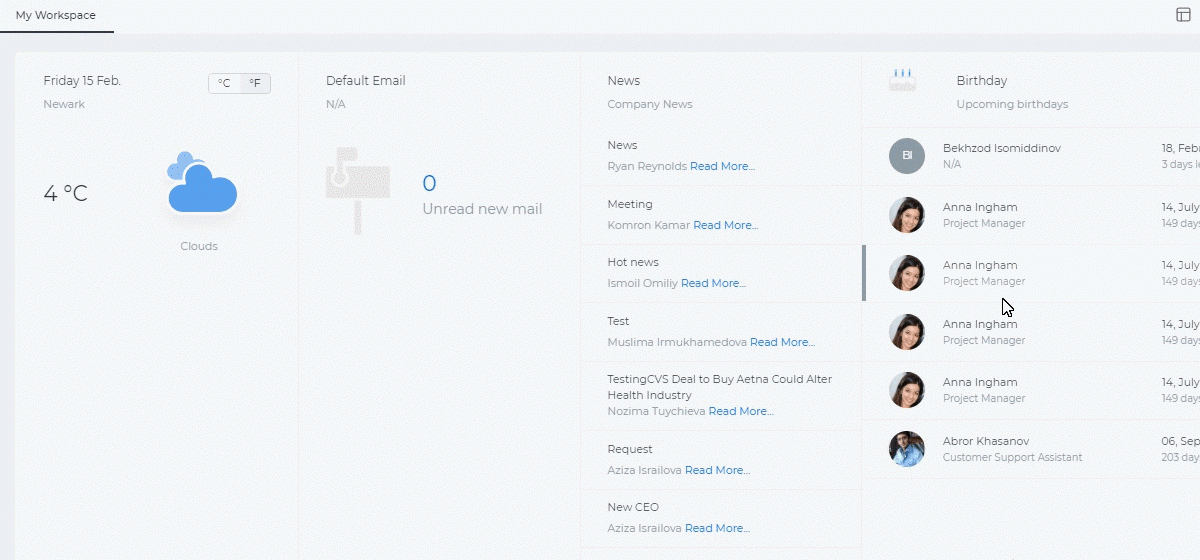The width and height of the screenshot is (1200, 560).
Task: Open Read More for Ryan Reynolds news
Action: pyautogui.click(x=722, y=166)
